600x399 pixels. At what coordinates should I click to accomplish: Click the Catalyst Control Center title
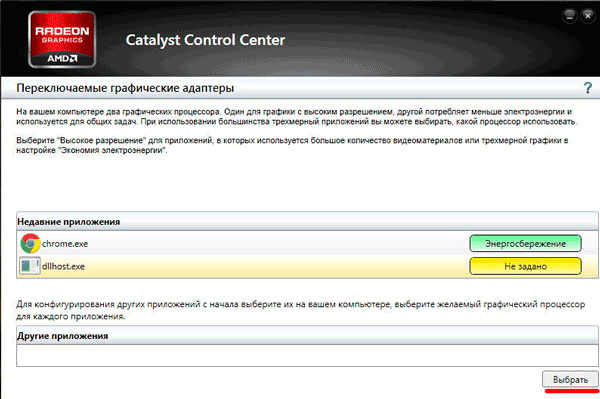pos(205,40)
